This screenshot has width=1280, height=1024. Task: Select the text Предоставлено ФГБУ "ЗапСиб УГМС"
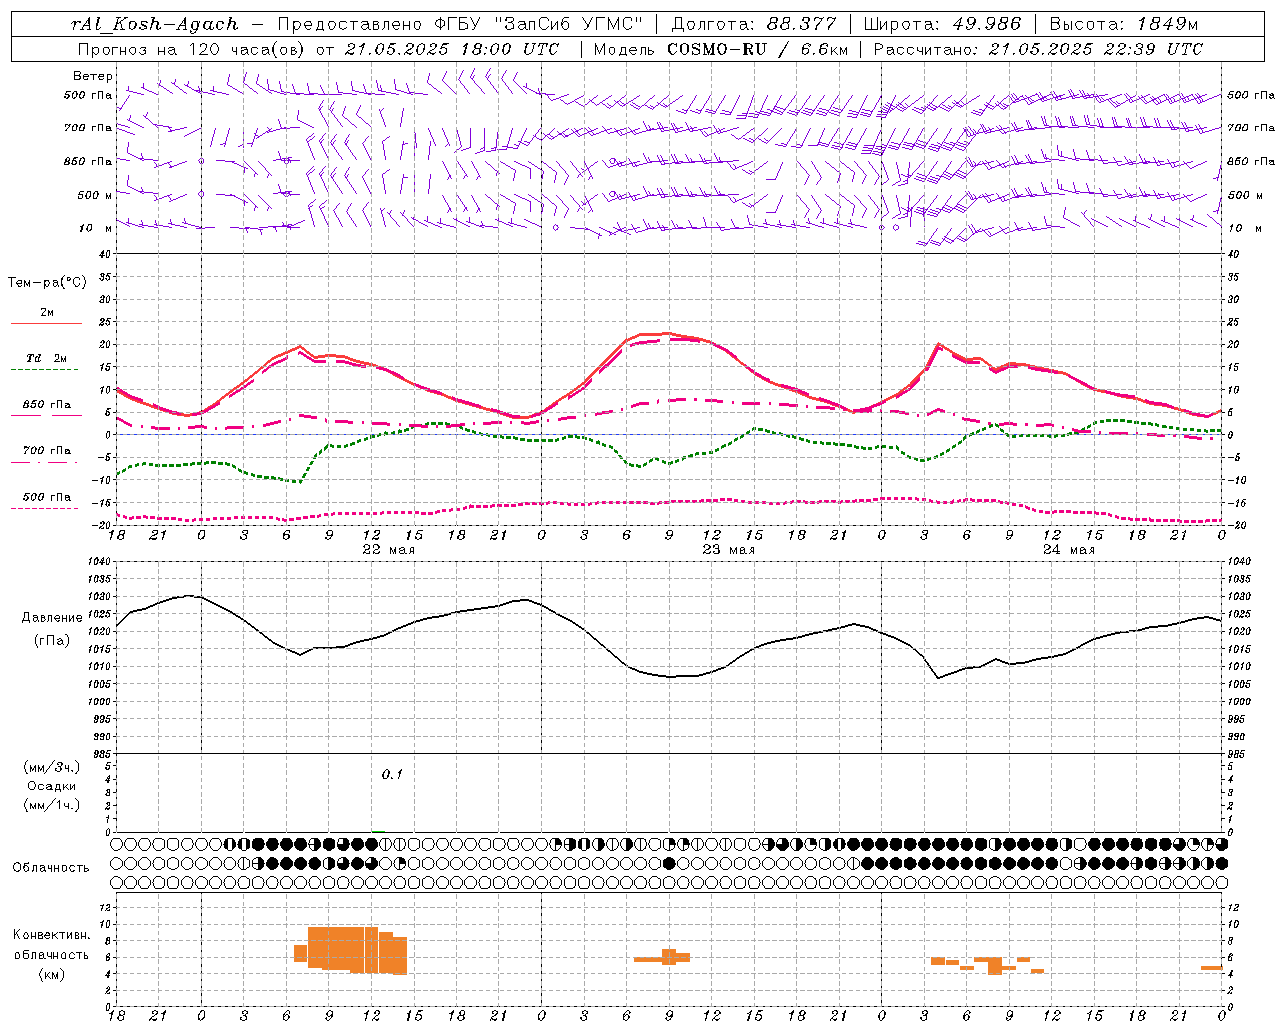(x=460, y=24)
